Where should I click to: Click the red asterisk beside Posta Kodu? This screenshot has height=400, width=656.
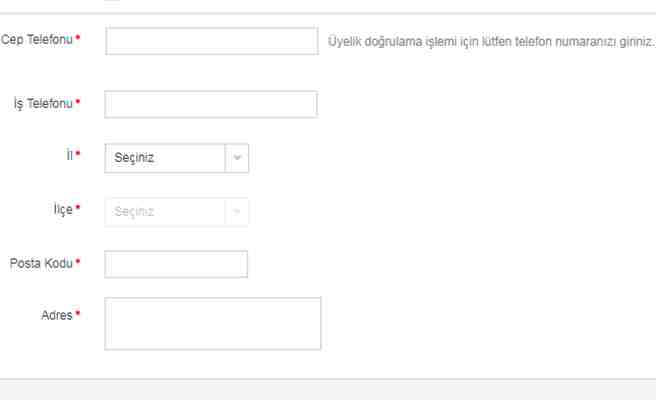[78, 263]
